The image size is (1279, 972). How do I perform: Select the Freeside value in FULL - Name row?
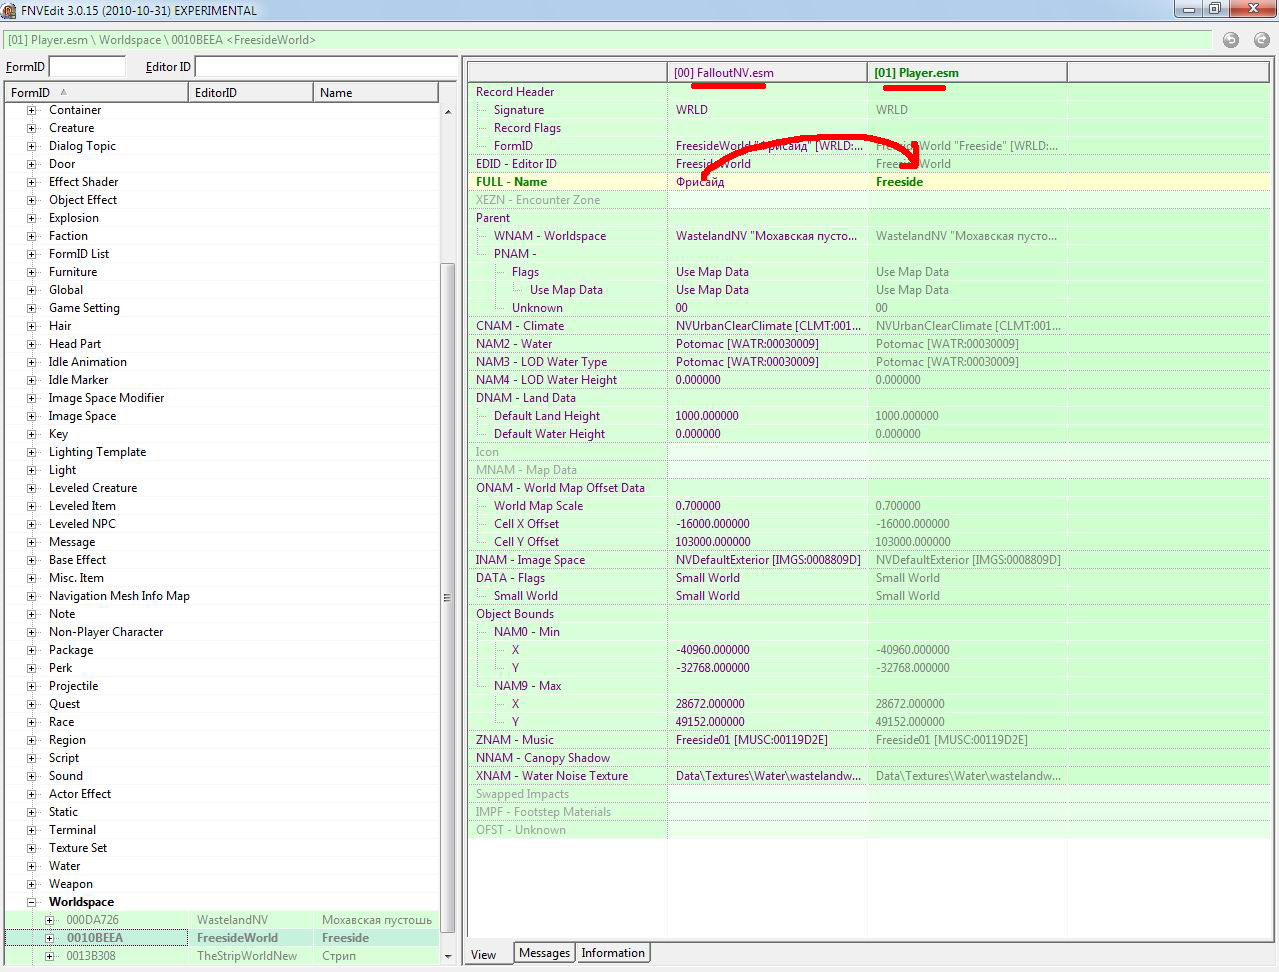[899, 182]
